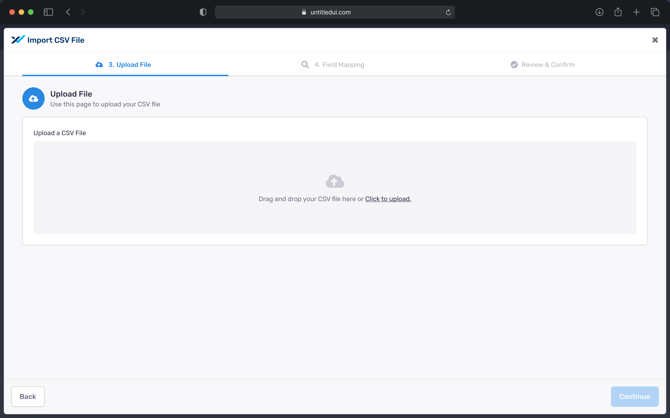Click the blue Upload File cloud badge
The image size is (670, 418).
pyautogui.click(x=33, y=98)
